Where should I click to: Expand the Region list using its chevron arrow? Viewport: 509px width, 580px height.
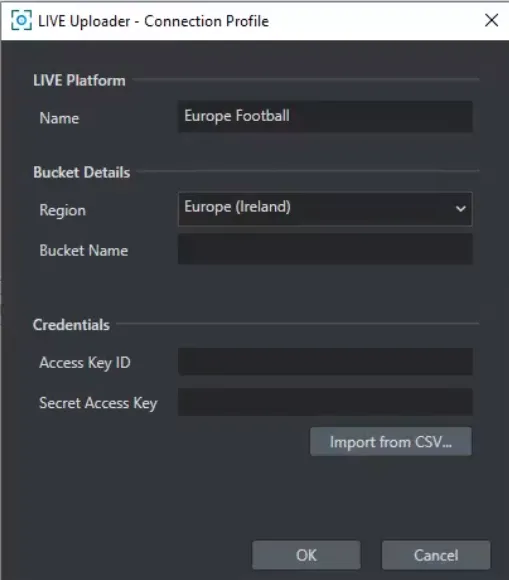[x=461, y=209]
